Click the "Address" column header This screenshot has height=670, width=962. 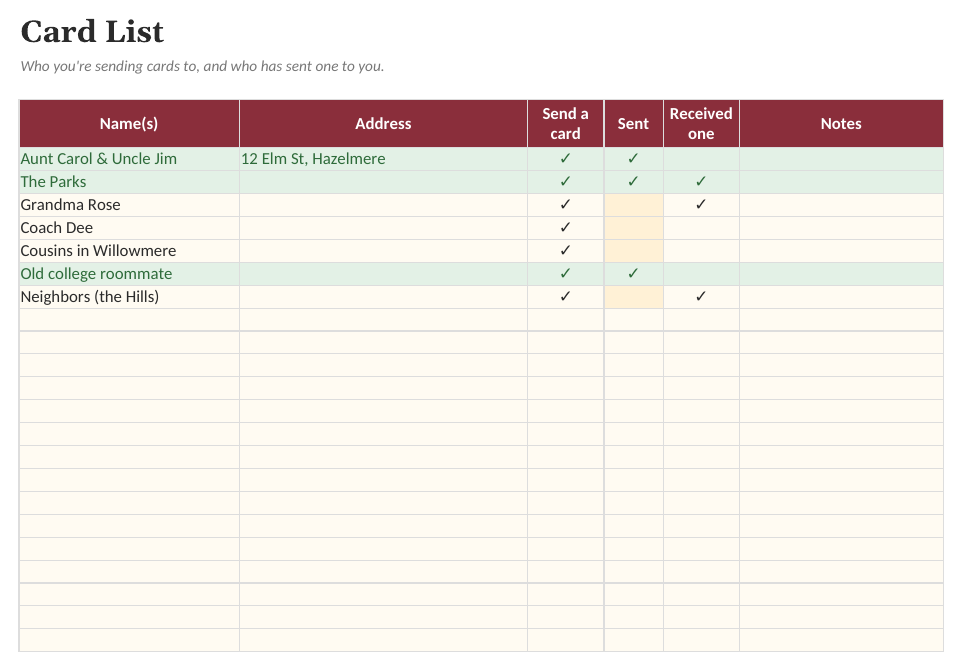coord(383,124)
